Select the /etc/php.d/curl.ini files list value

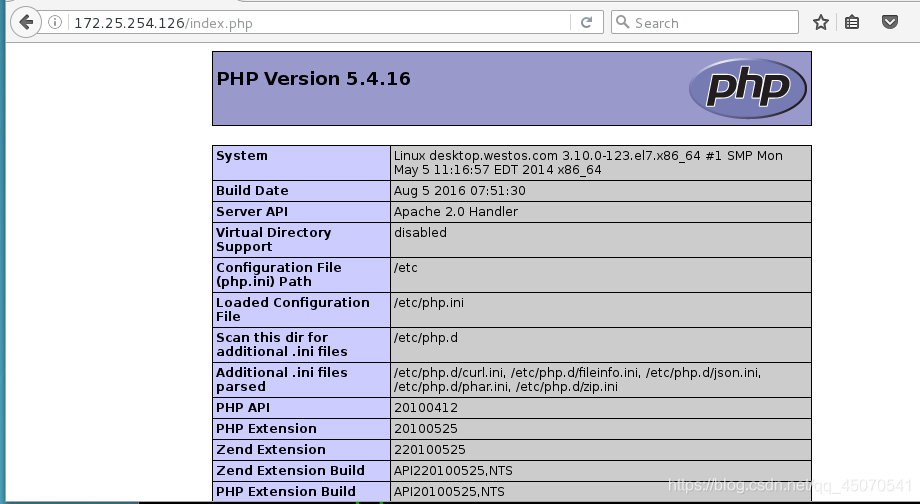point(577,380)
